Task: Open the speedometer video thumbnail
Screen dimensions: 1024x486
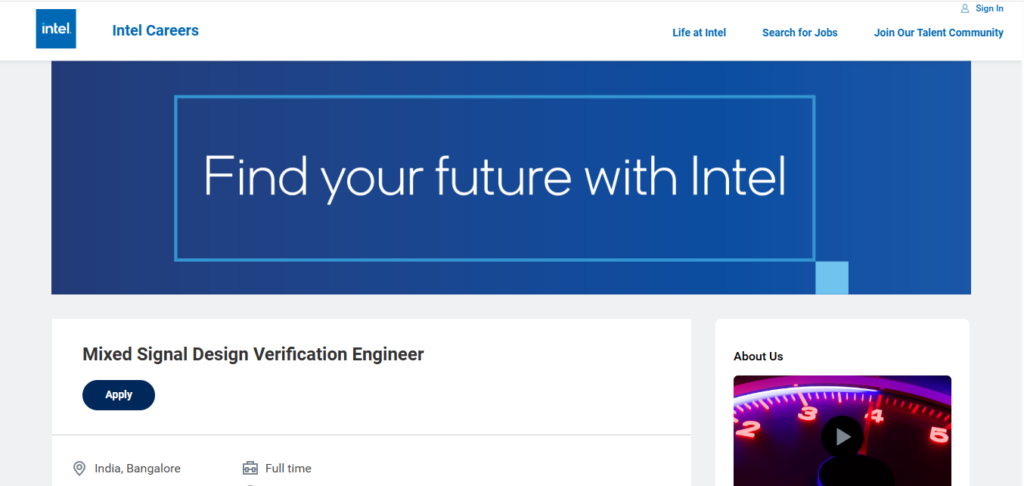Action: 842,431
